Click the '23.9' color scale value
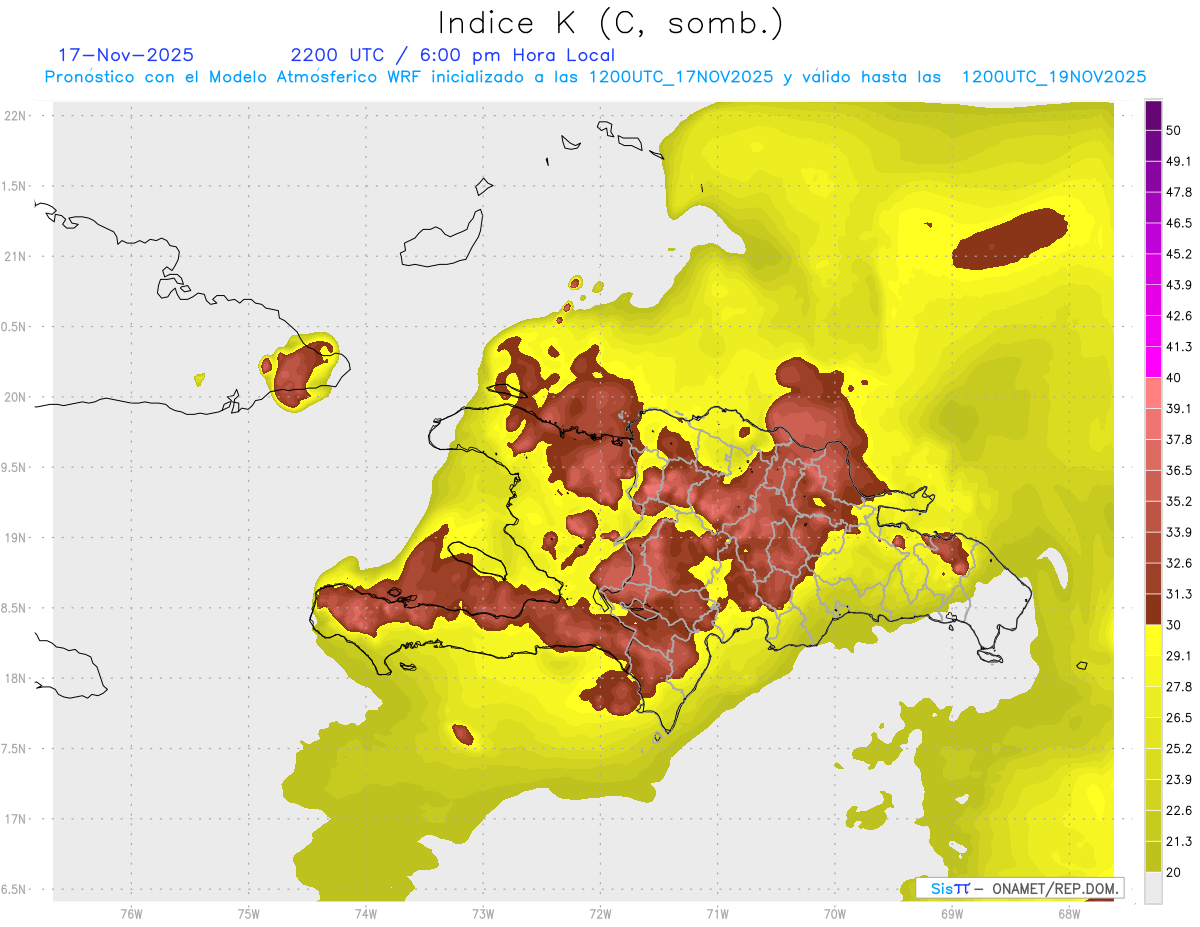This screenshot has width=1200, height=927. pyautogui.click(x=1178, y=780)
